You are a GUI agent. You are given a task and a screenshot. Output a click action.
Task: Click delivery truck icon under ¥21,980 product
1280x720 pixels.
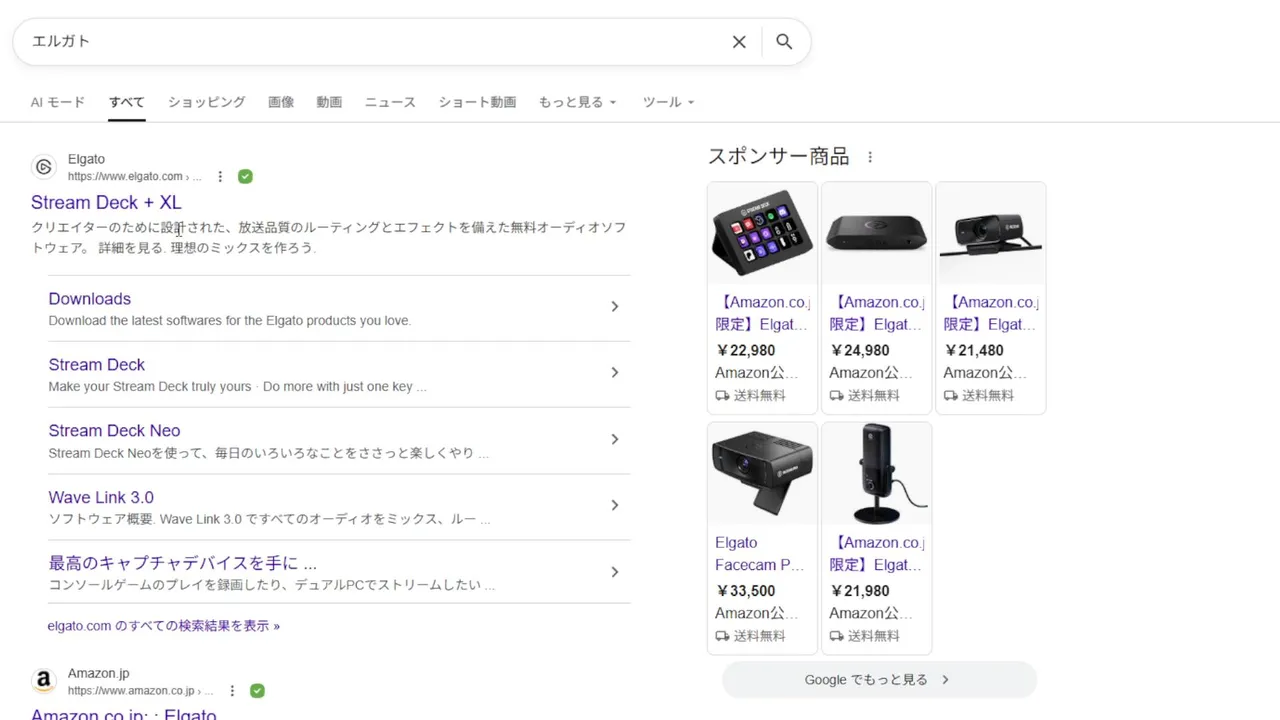coord(836,636)
